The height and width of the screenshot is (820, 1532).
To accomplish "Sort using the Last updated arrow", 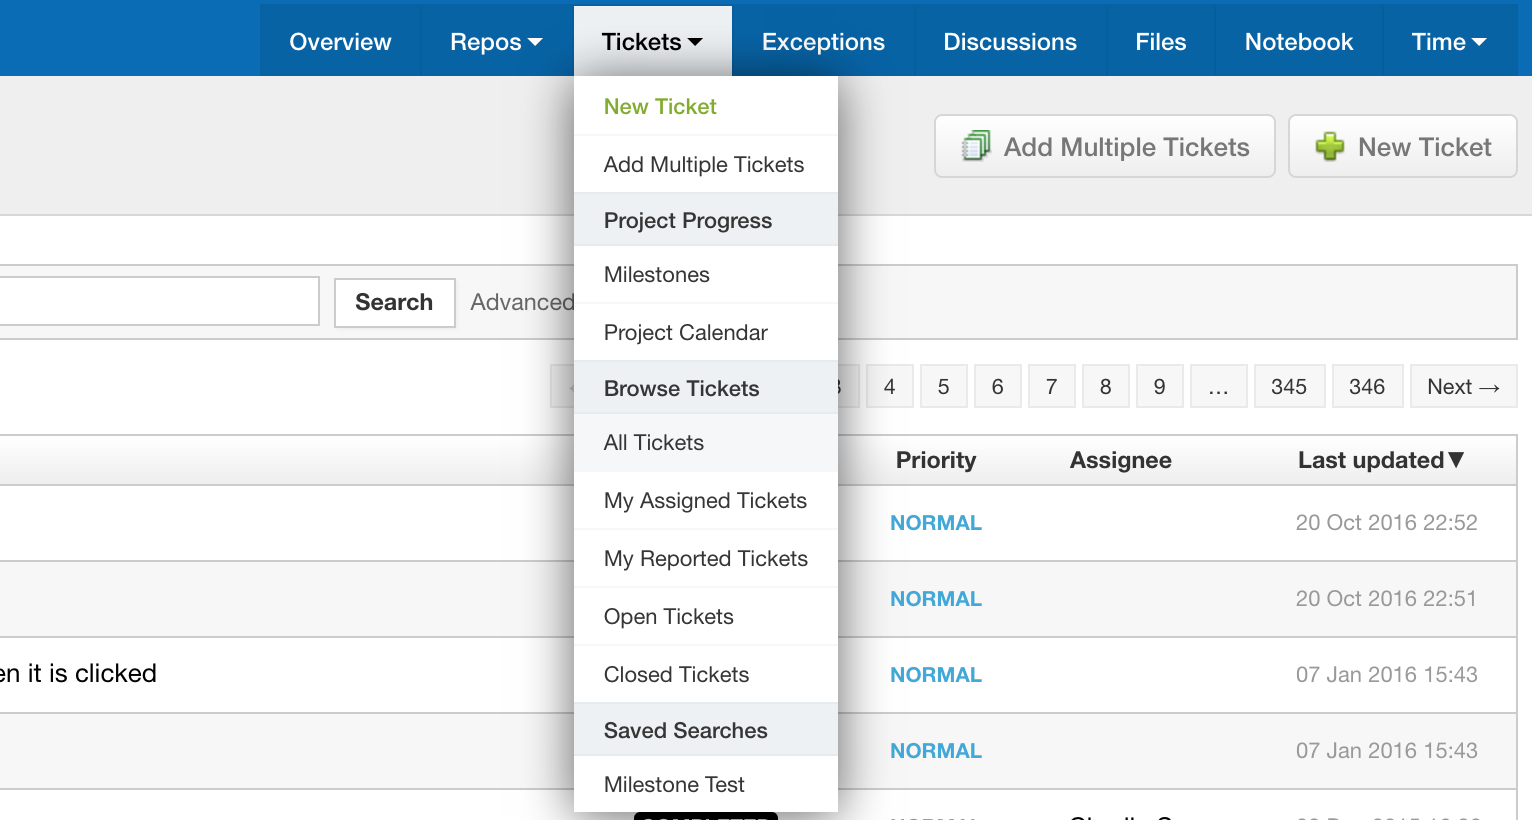I will coord(1456,460).
